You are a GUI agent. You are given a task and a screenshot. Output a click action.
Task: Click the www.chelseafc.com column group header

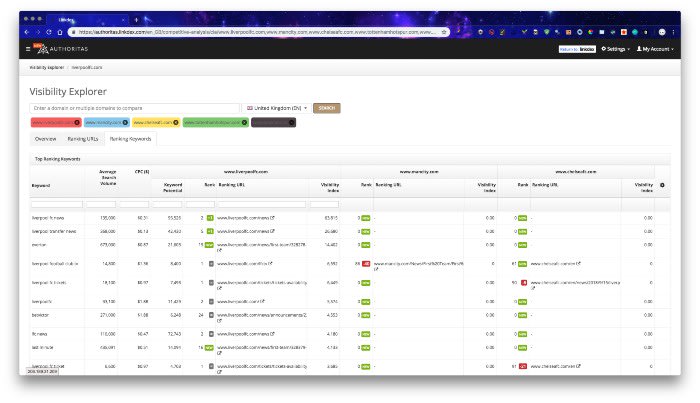click(x=576, y=172)
